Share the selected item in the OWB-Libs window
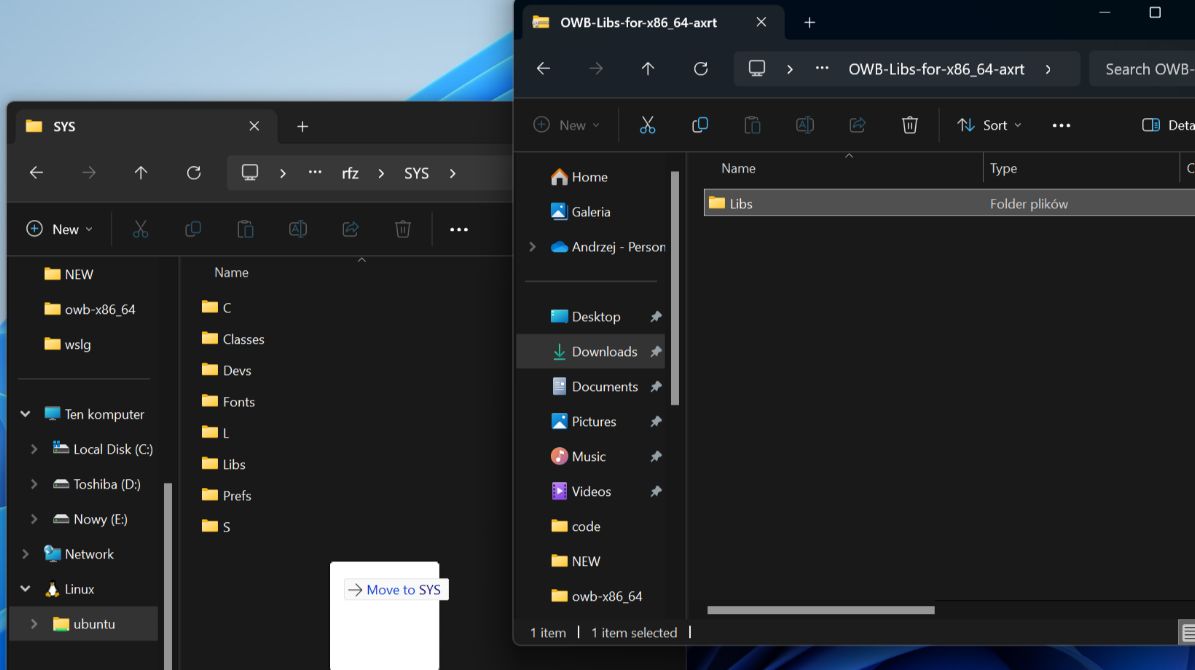1195x670 pixels. coord(857,125)
